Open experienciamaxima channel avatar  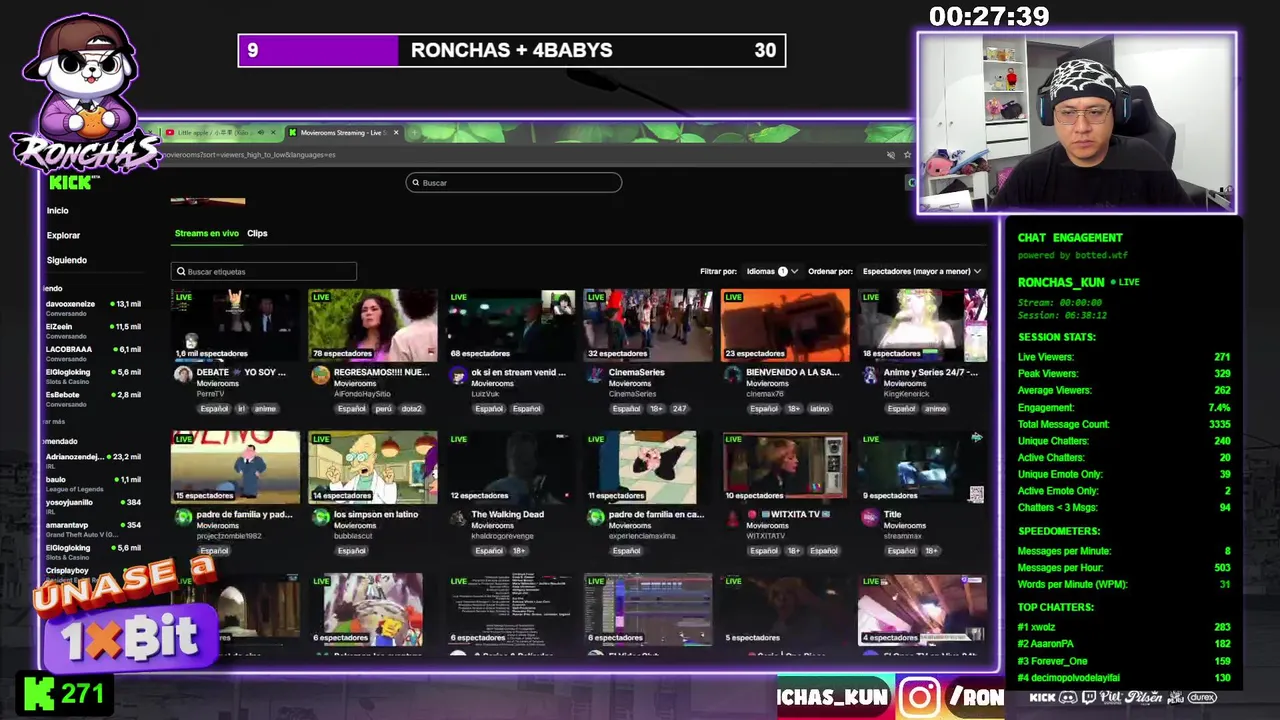coord(595,516)
